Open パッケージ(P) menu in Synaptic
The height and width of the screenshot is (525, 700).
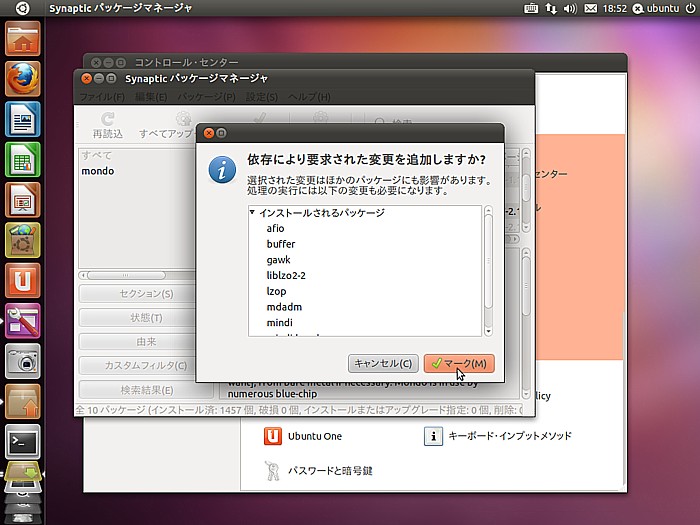[206, 97]
